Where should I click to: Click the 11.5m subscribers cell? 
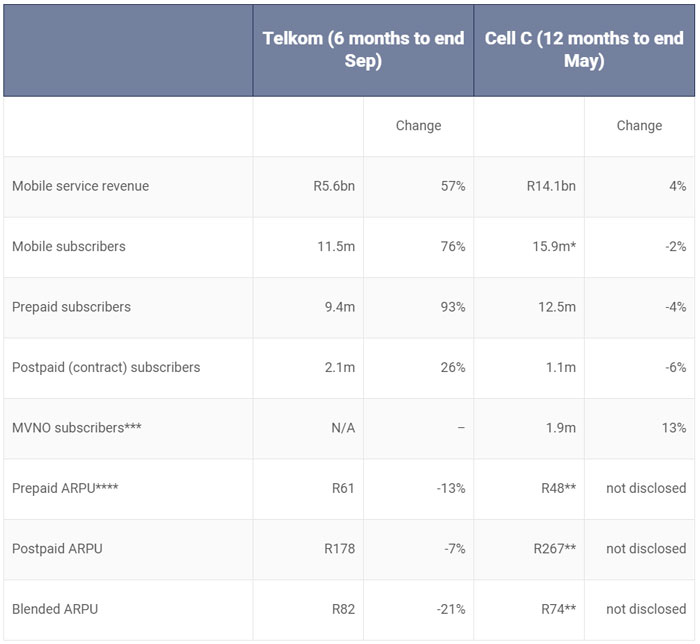[x=336, y=246]
